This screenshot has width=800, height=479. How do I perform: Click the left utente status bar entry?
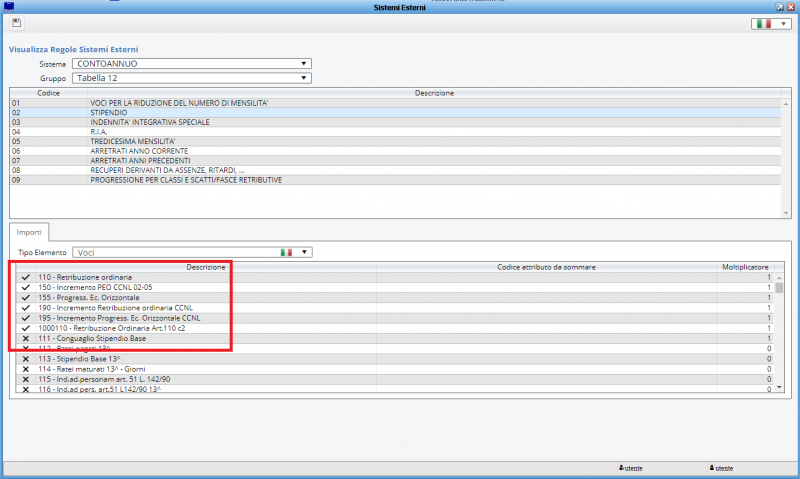tap(631, 468)
